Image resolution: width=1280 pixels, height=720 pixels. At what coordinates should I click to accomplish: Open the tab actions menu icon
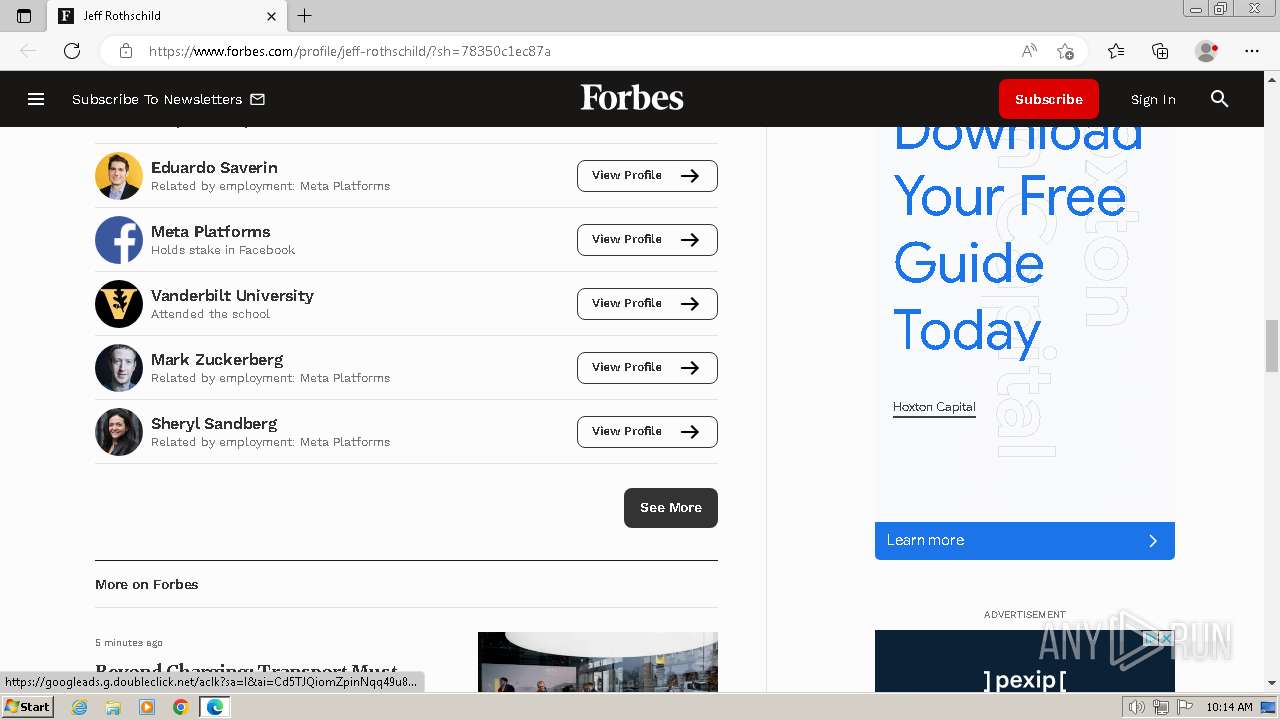(x=24, y=16)
